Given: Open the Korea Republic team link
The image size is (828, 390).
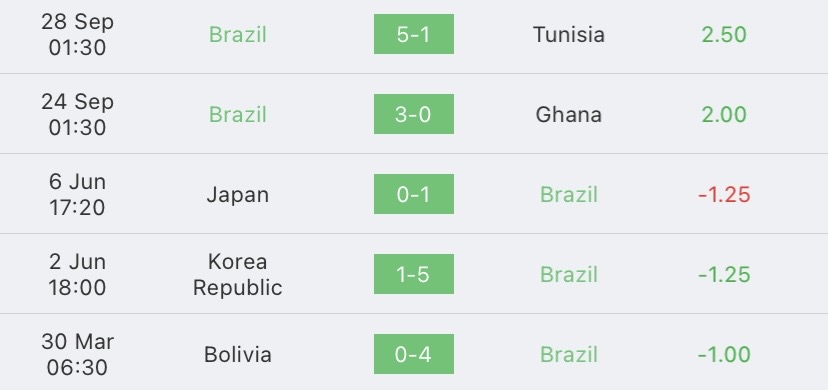Looking at the screenshot, I should (x=238, y=274).
